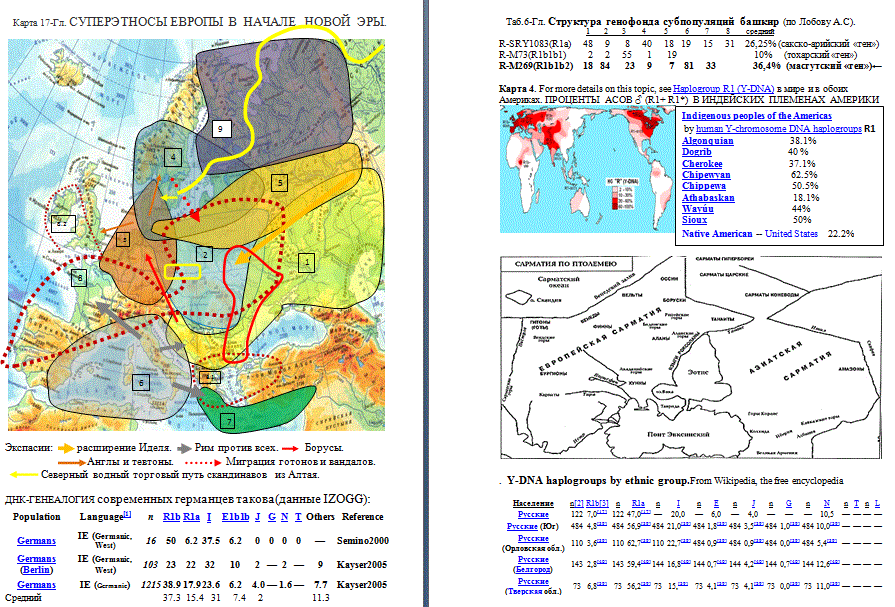This screenshot has height=607, width=895.
Task: Click the T haplogroup header link in Germans table
Action: click(x=298, y=517)
